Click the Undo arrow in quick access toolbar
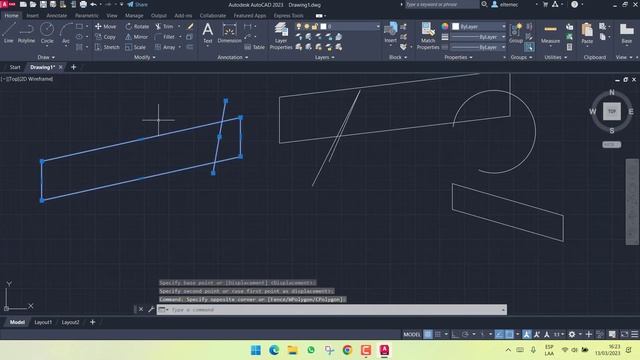This screenshot has width=640, height=360. pyautogui.click(x=93, y=4)
